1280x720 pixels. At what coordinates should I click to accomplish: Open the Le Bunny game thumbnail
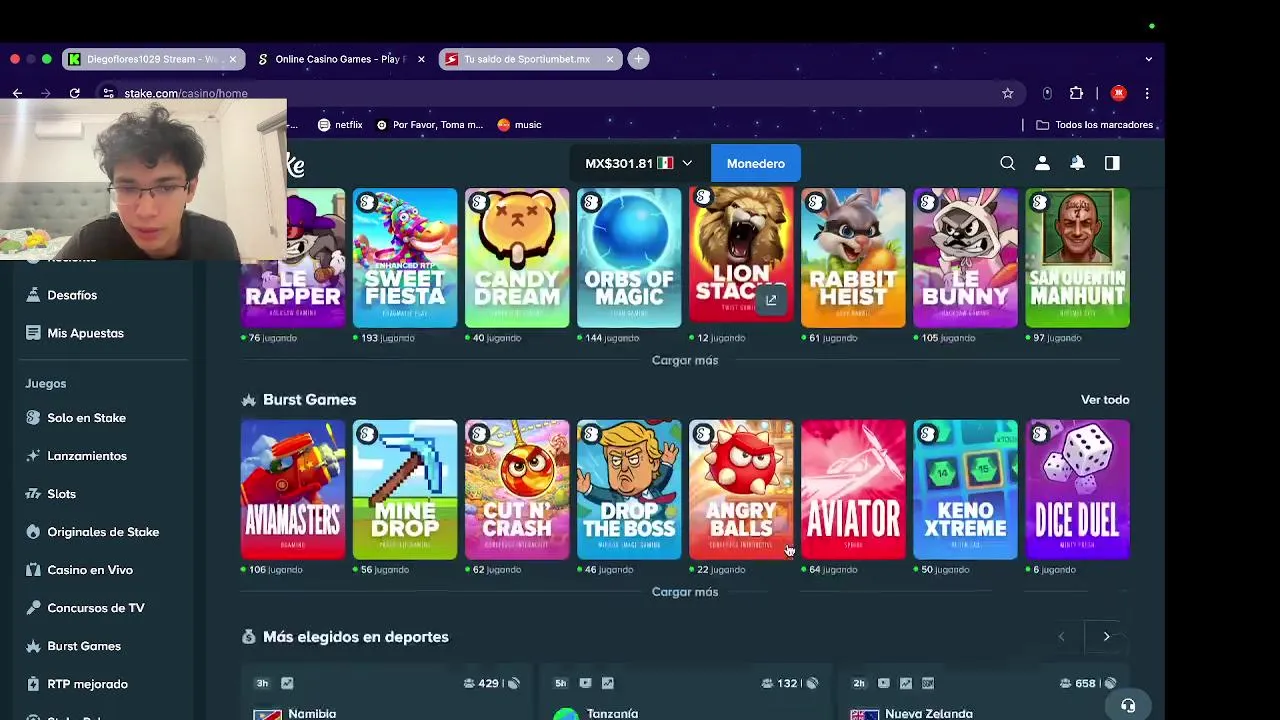point(965,258)
